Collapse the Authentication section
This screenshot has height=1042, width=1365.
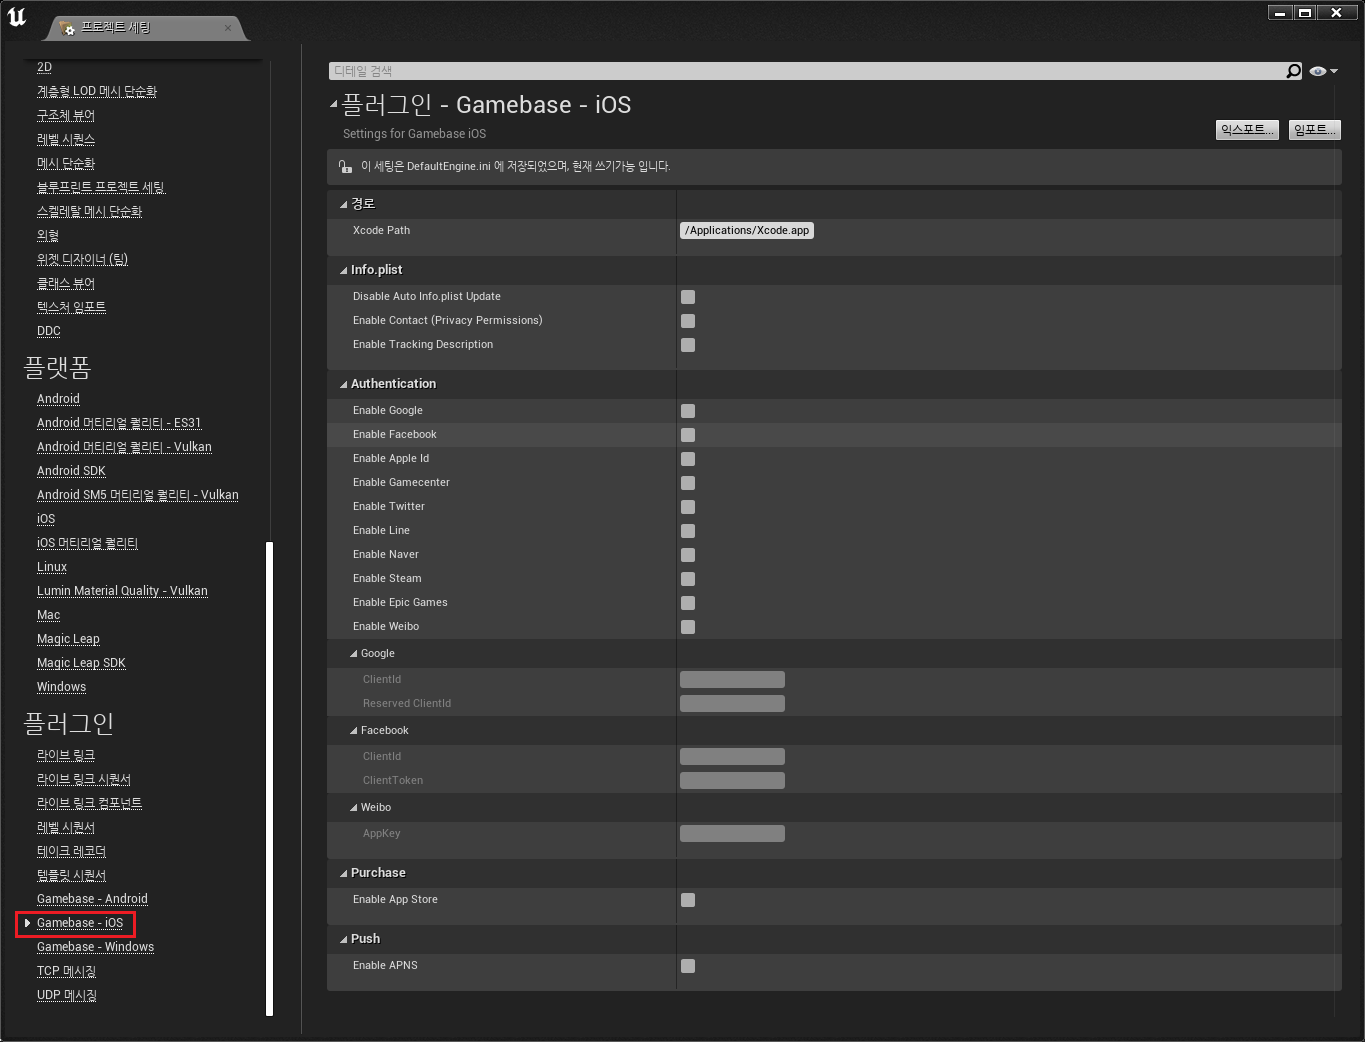pyautogui.click(x=343, y=385)
